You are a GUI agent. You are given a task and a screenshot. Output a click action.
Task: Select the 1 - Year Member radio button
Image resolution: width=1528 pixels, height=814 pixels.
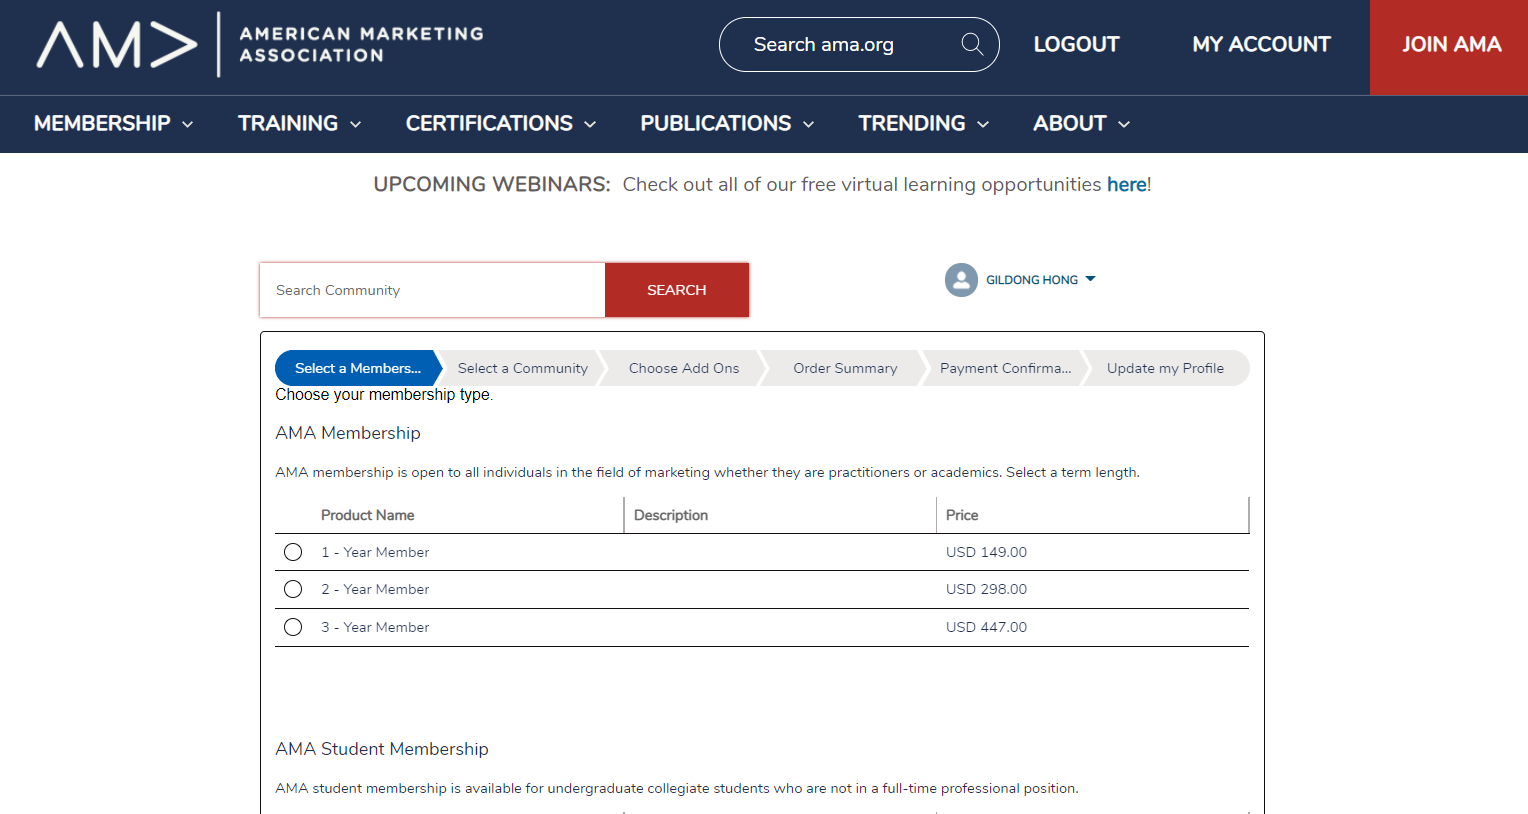(293, 552)
